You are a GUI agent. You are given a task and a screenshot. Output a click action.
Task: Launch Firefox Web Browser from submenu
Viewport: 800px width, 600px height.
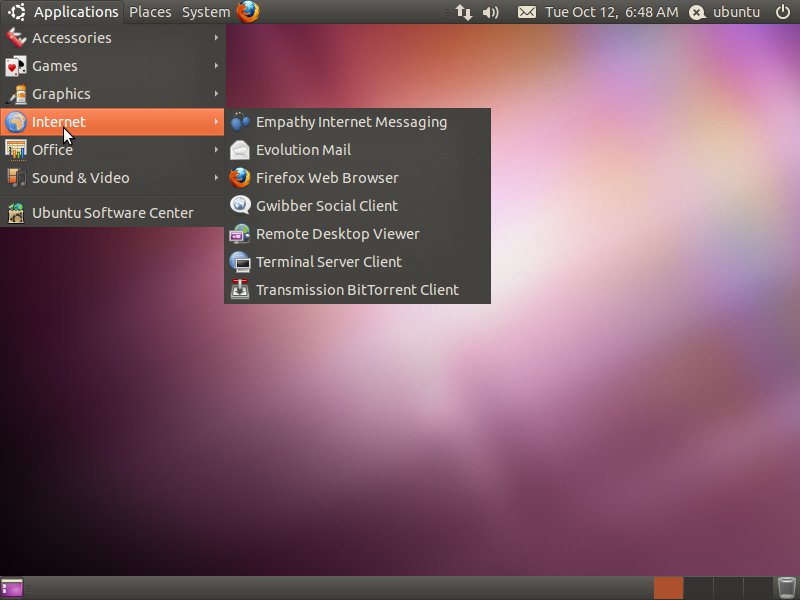point(358,178)
